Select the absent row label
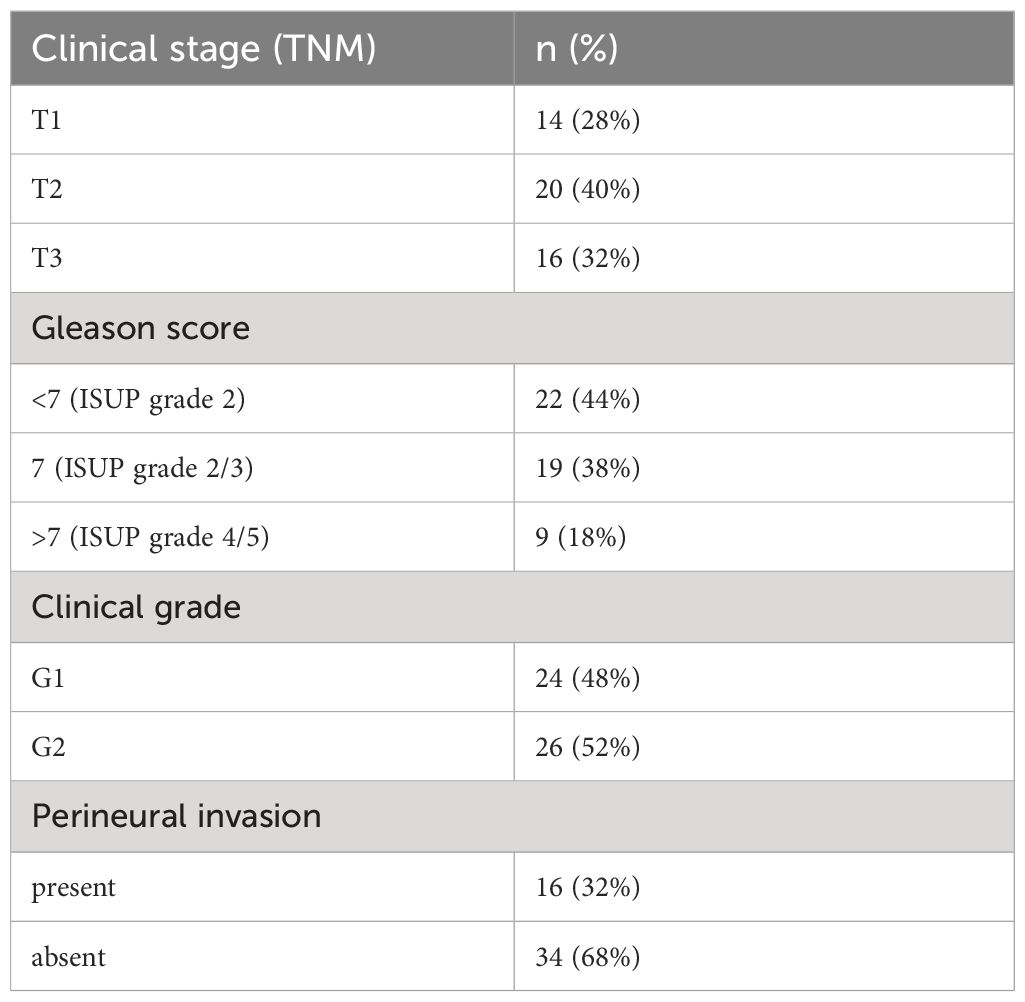 point(262,957)
